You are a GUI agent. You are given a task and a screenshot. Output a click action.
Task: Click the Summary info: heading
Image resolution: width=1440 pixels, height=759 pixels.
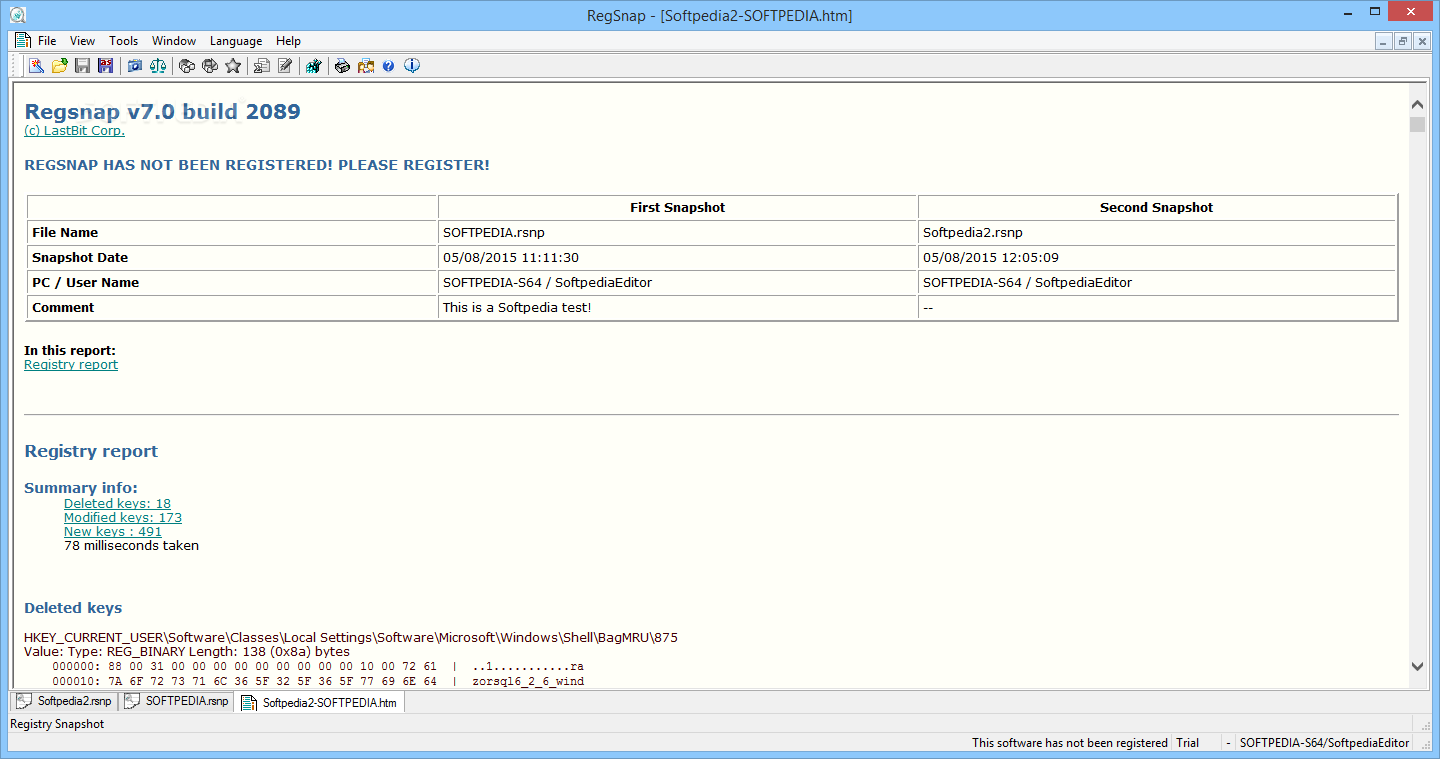(81, 488)
